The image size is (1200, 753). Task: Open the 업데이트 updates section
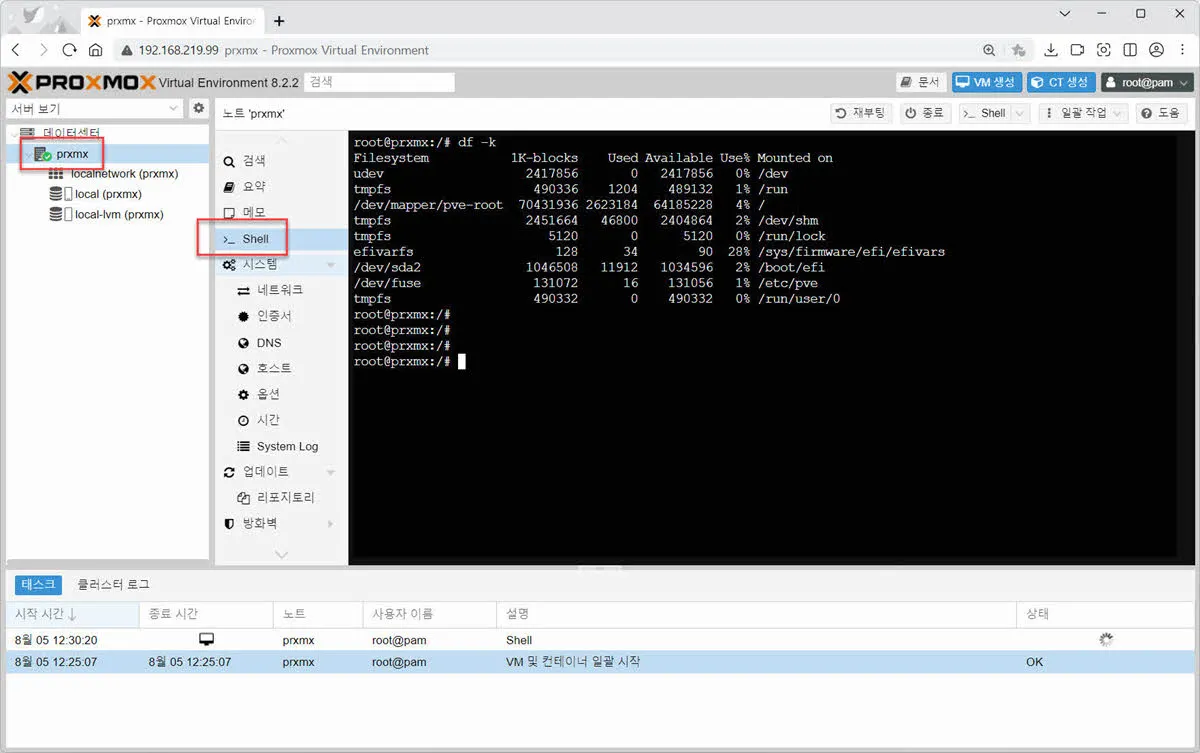(x=266, y=472)
